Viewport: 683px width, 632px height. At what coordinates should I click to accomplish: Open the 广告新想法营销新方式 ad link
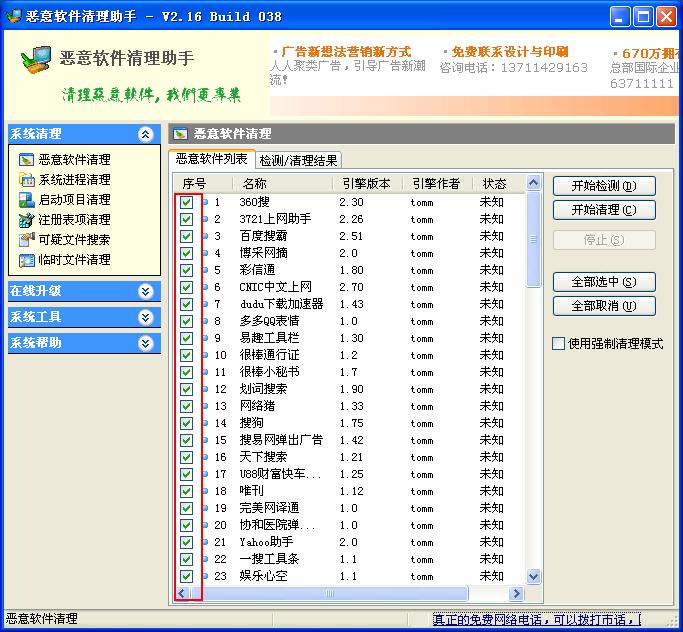346,52
